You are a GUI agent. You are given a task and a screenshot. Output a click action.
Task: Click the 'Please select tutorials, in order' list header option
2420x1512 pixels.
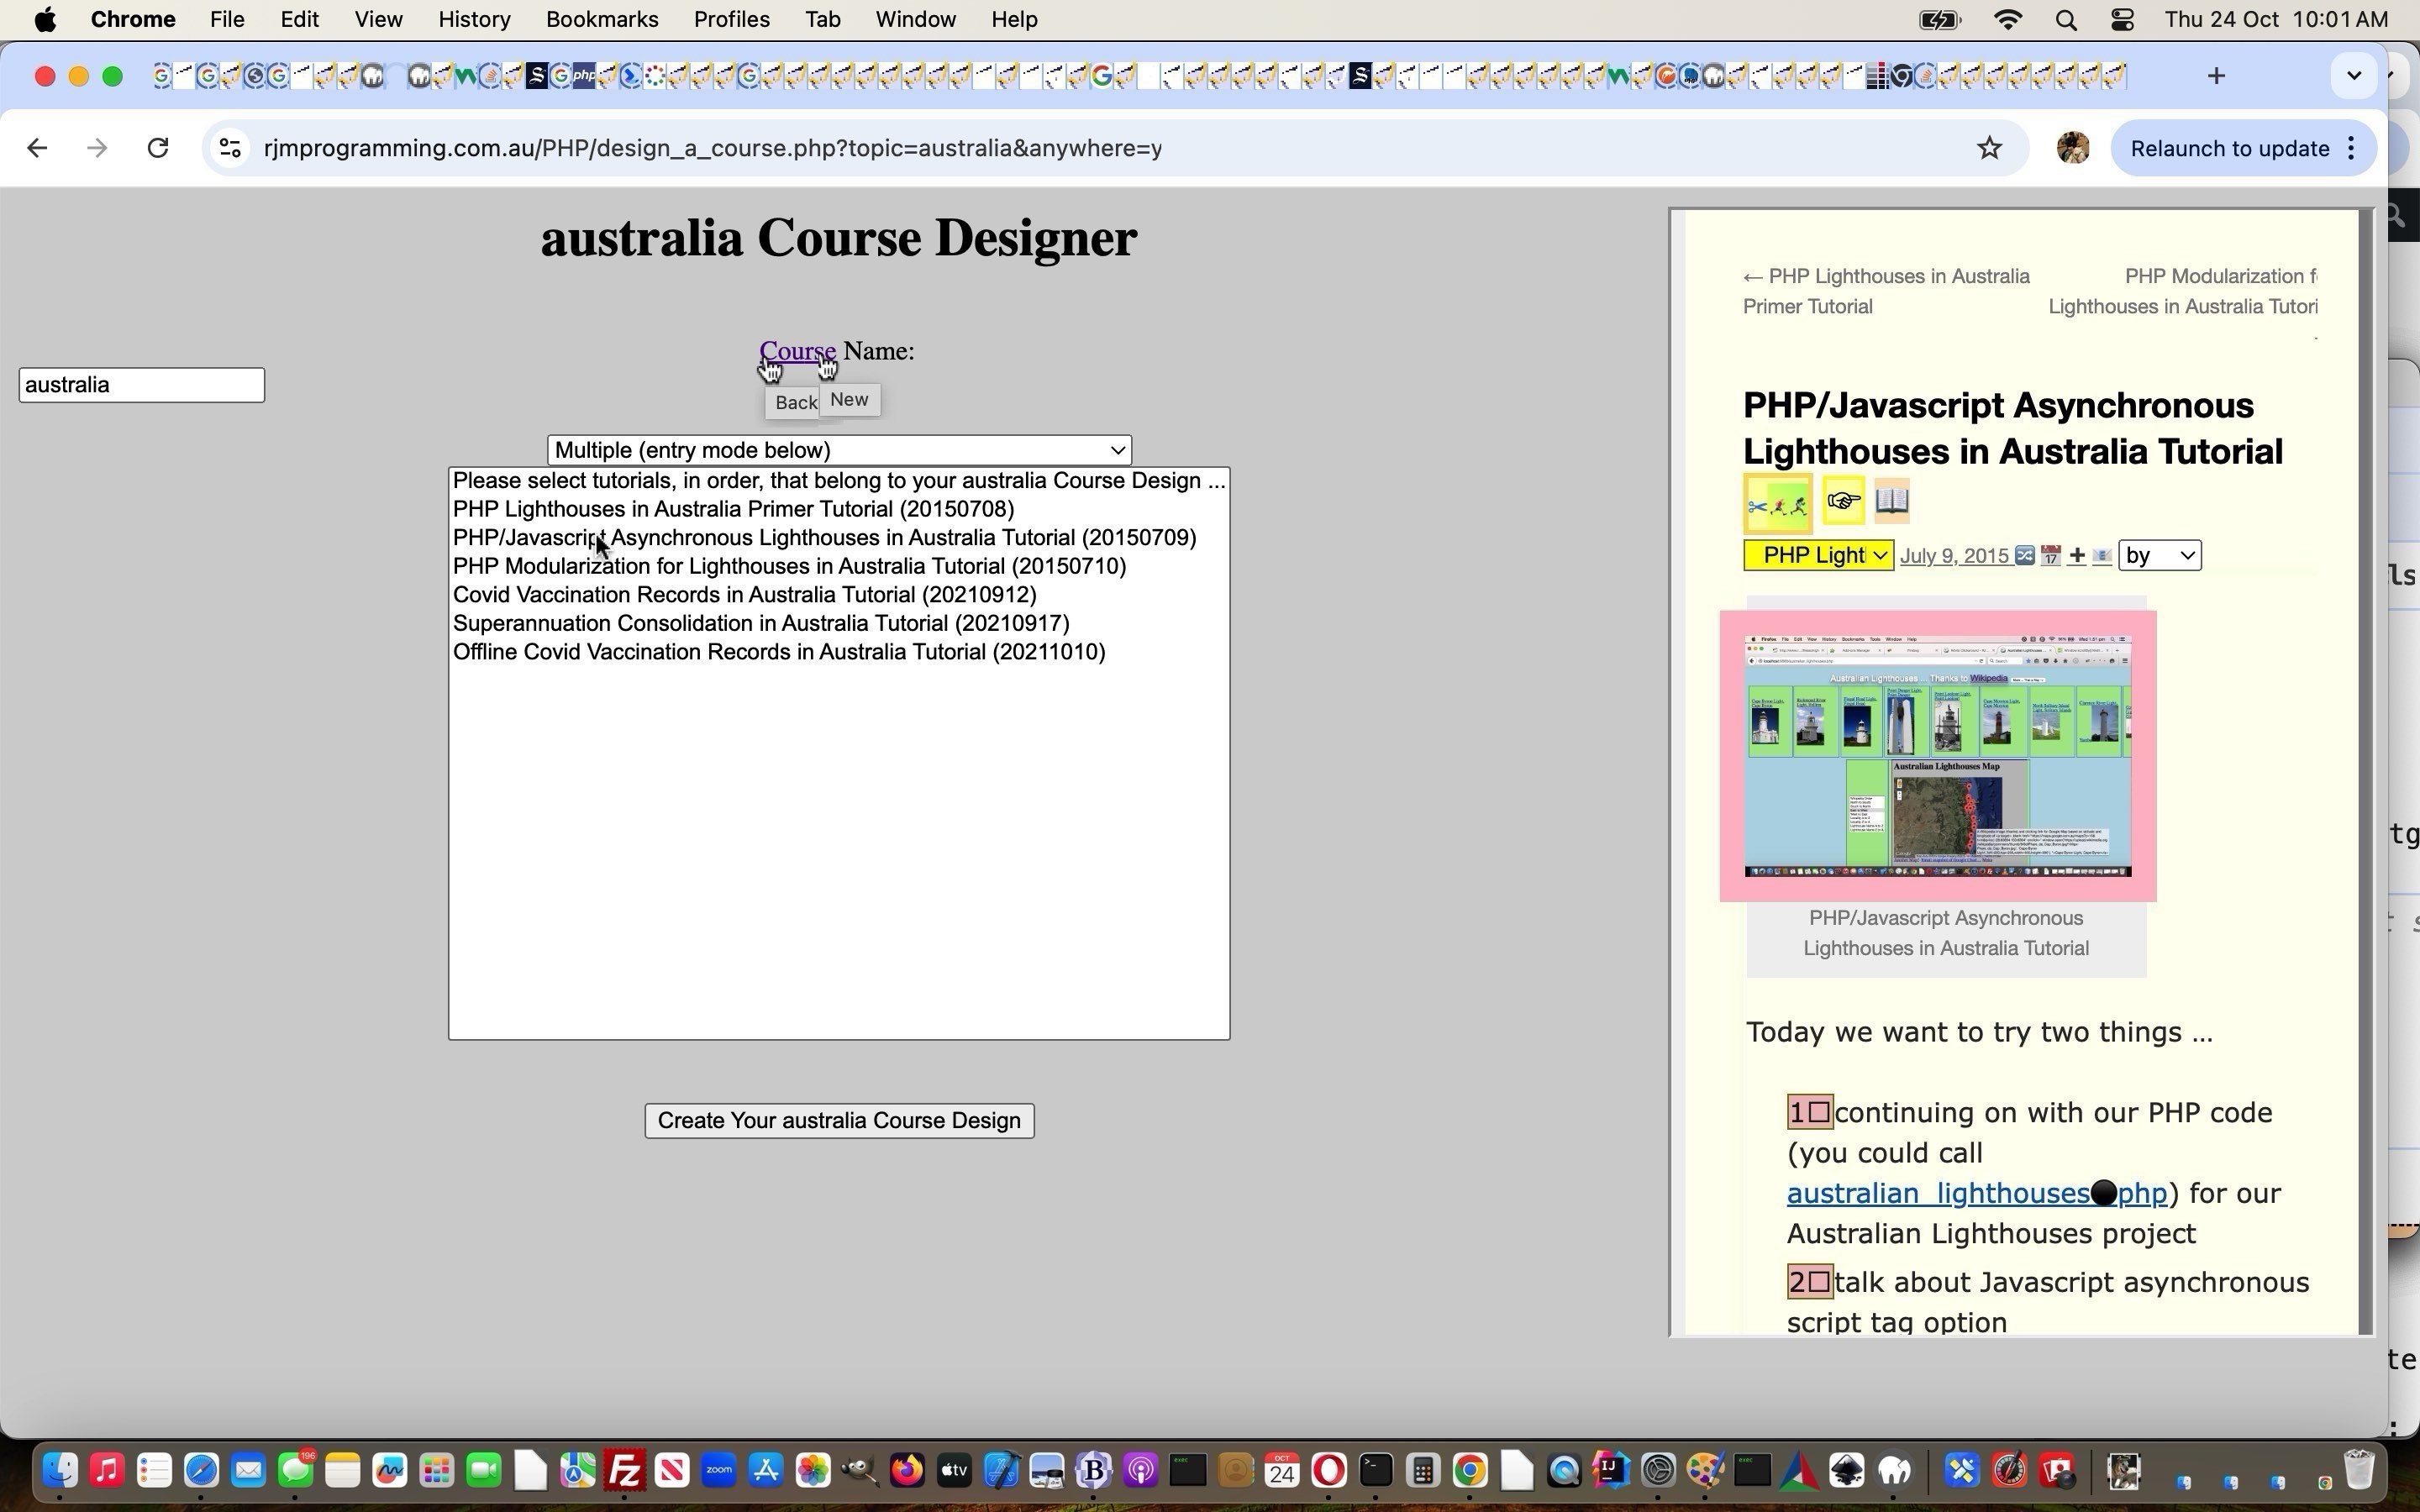839,481
